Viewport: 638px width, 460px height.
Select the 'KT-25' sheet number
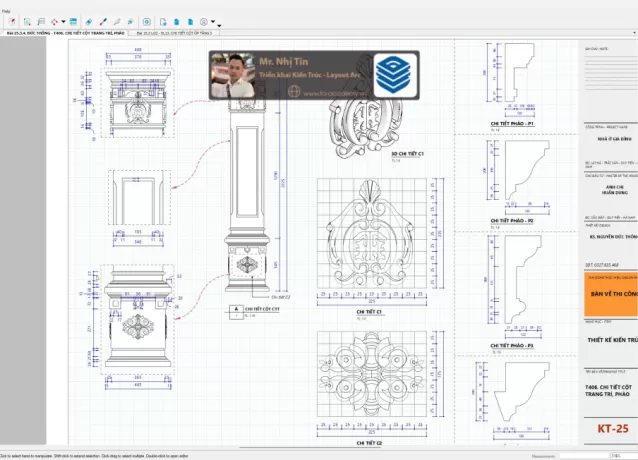pos(613,429)
